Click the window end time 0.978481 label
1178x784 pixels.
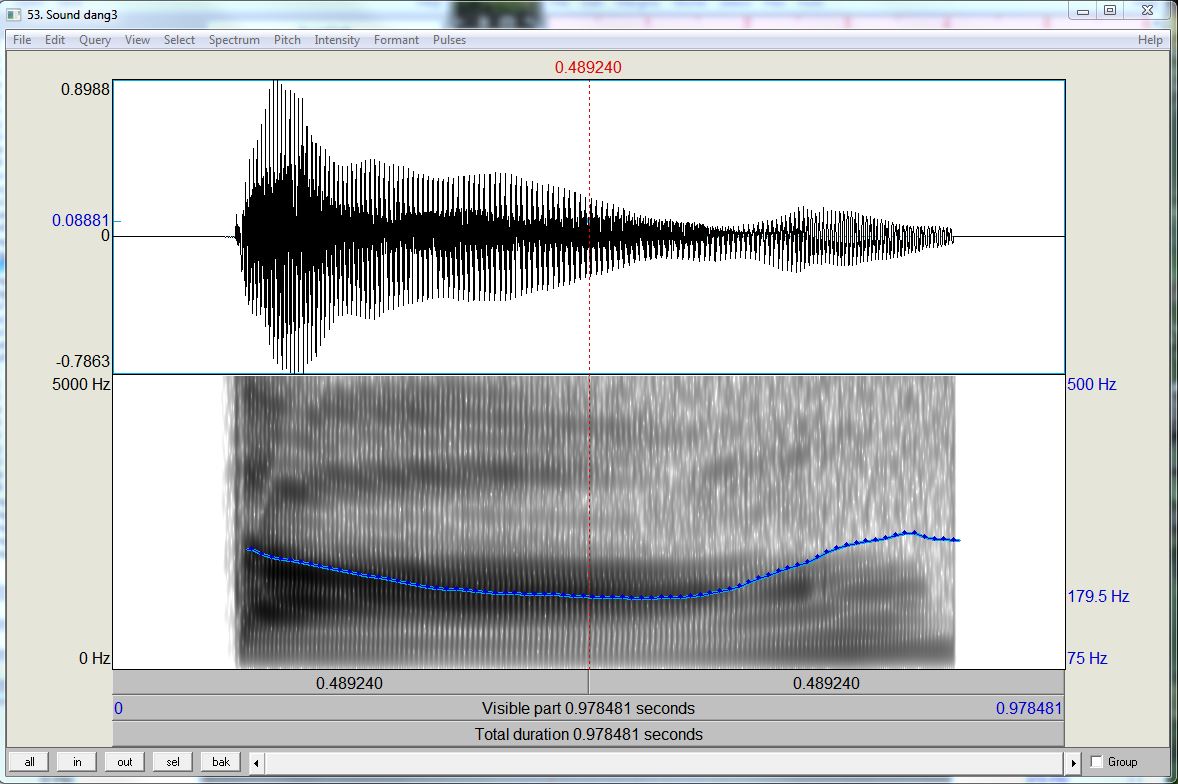pos(1028,708)
